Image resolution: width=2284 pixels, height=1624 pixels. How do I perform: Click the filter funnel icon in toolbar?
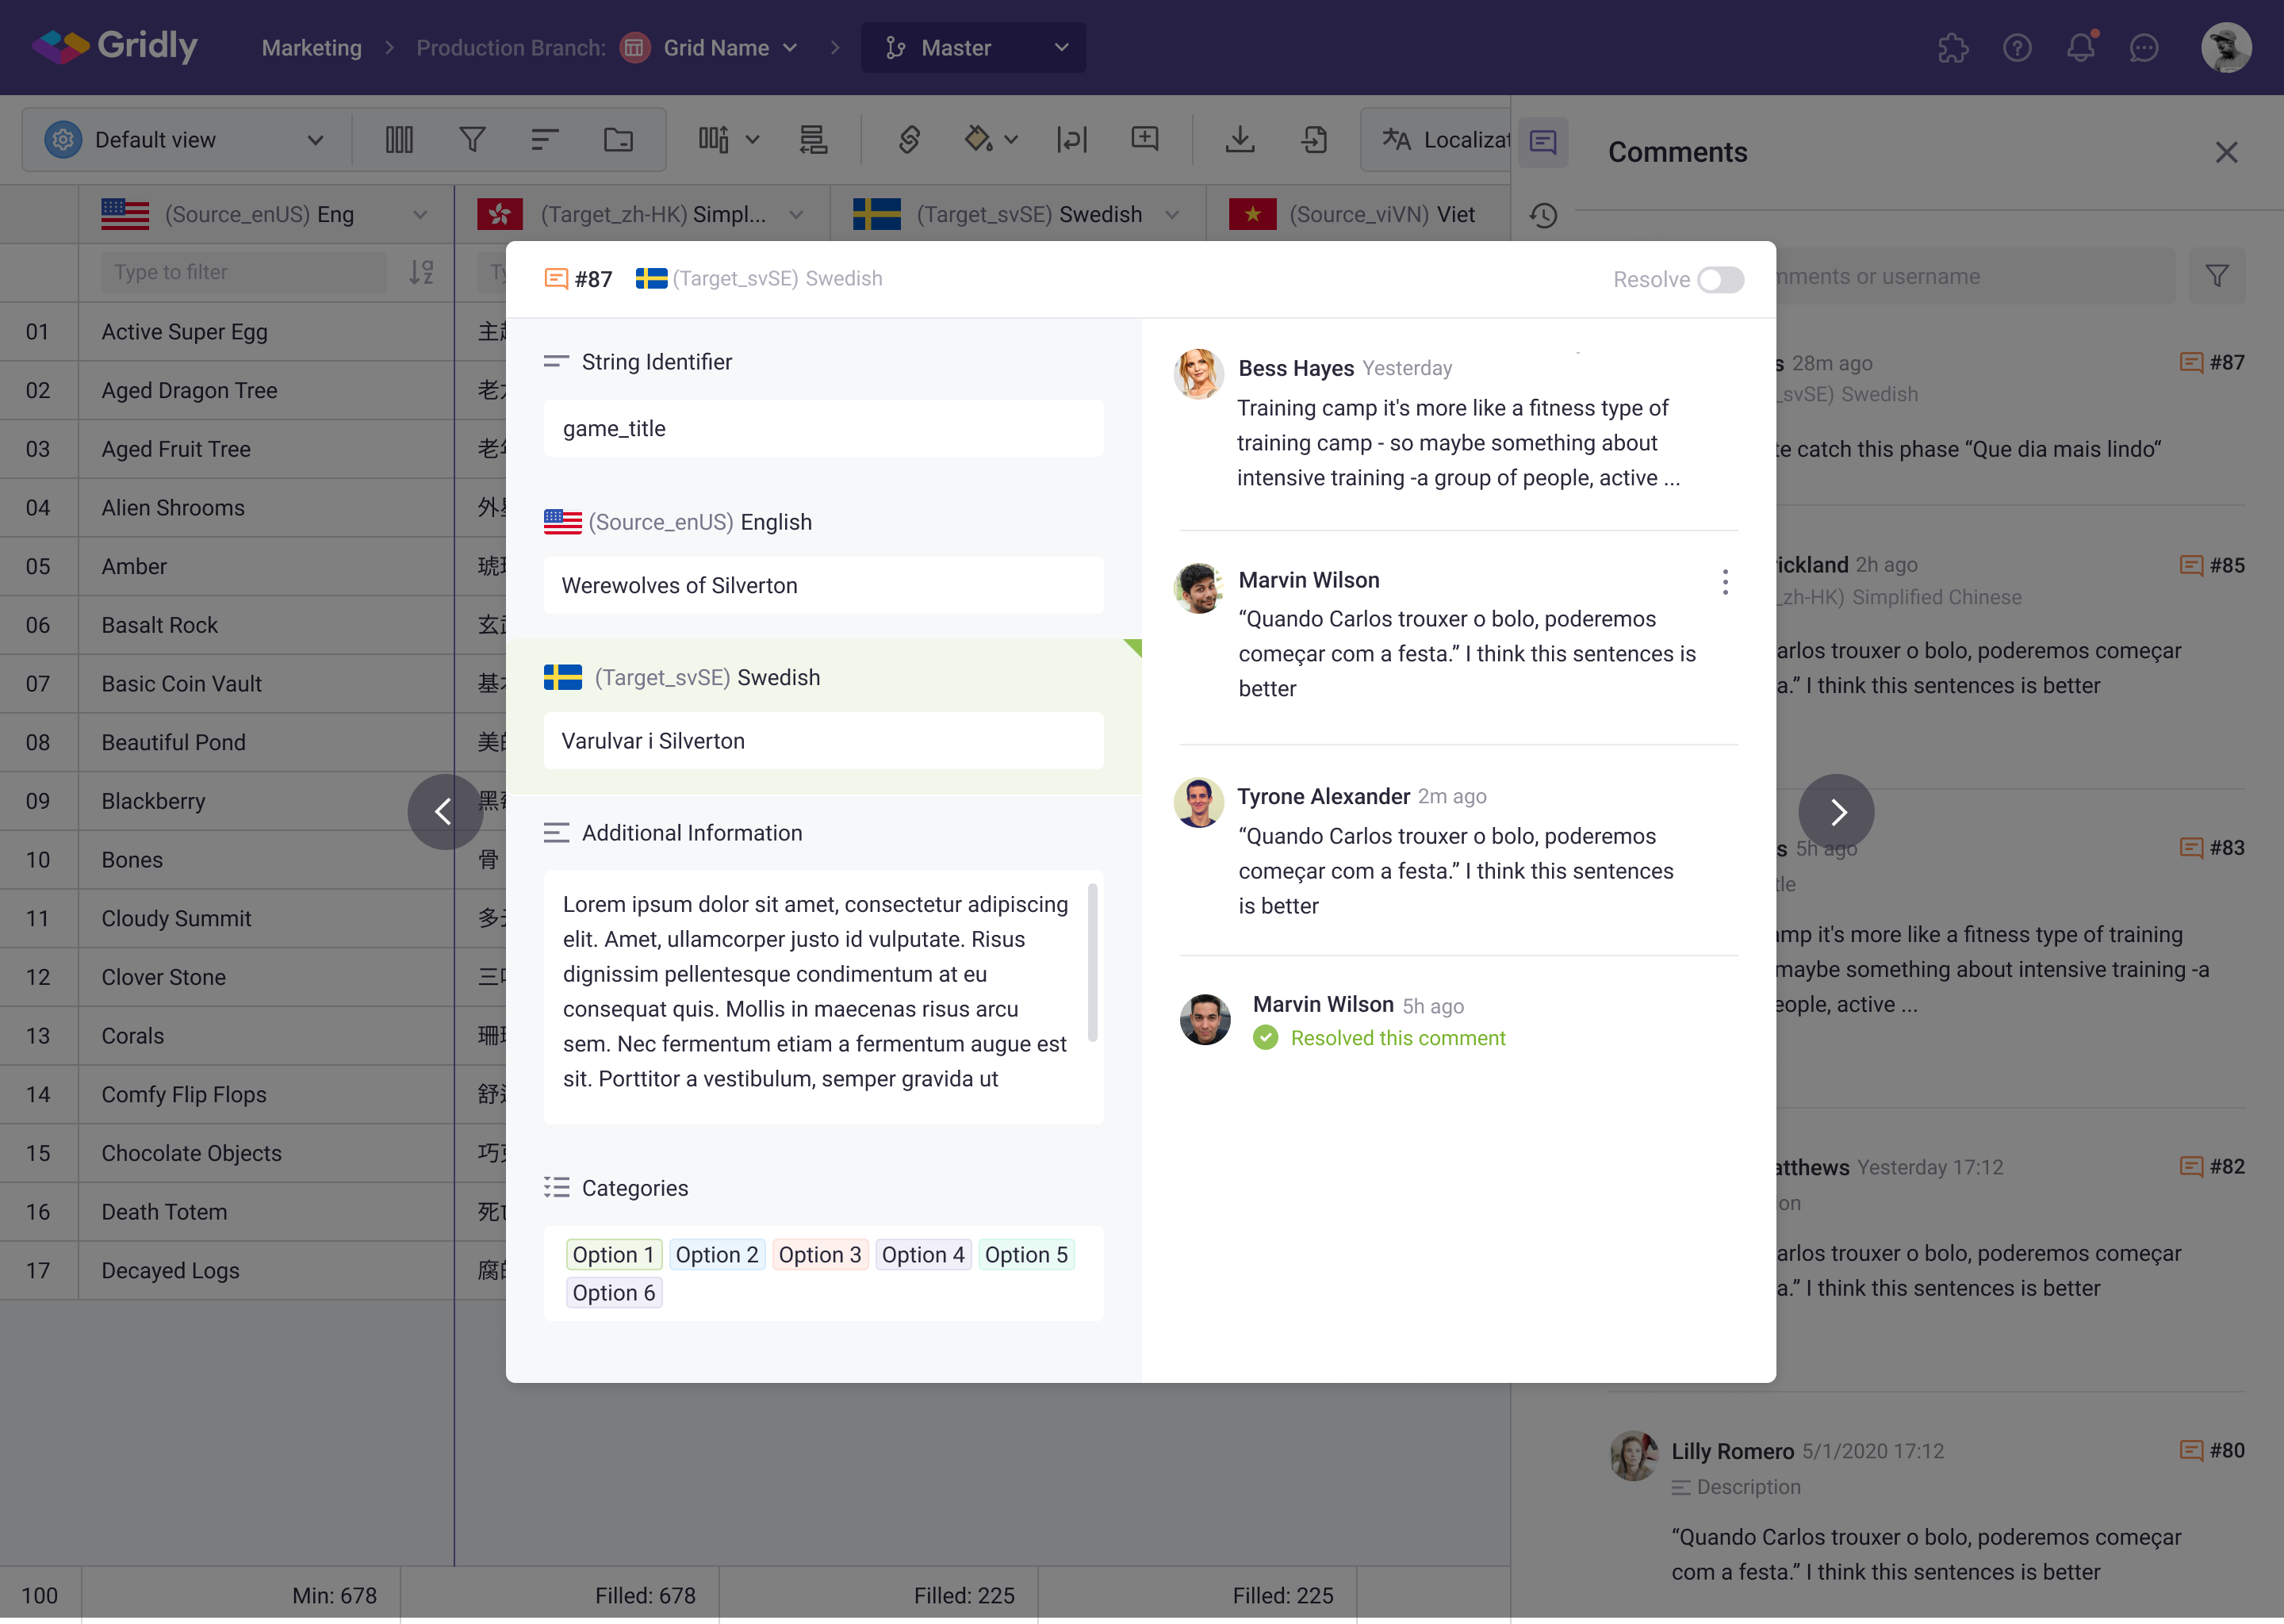click(x=472, y=140)
